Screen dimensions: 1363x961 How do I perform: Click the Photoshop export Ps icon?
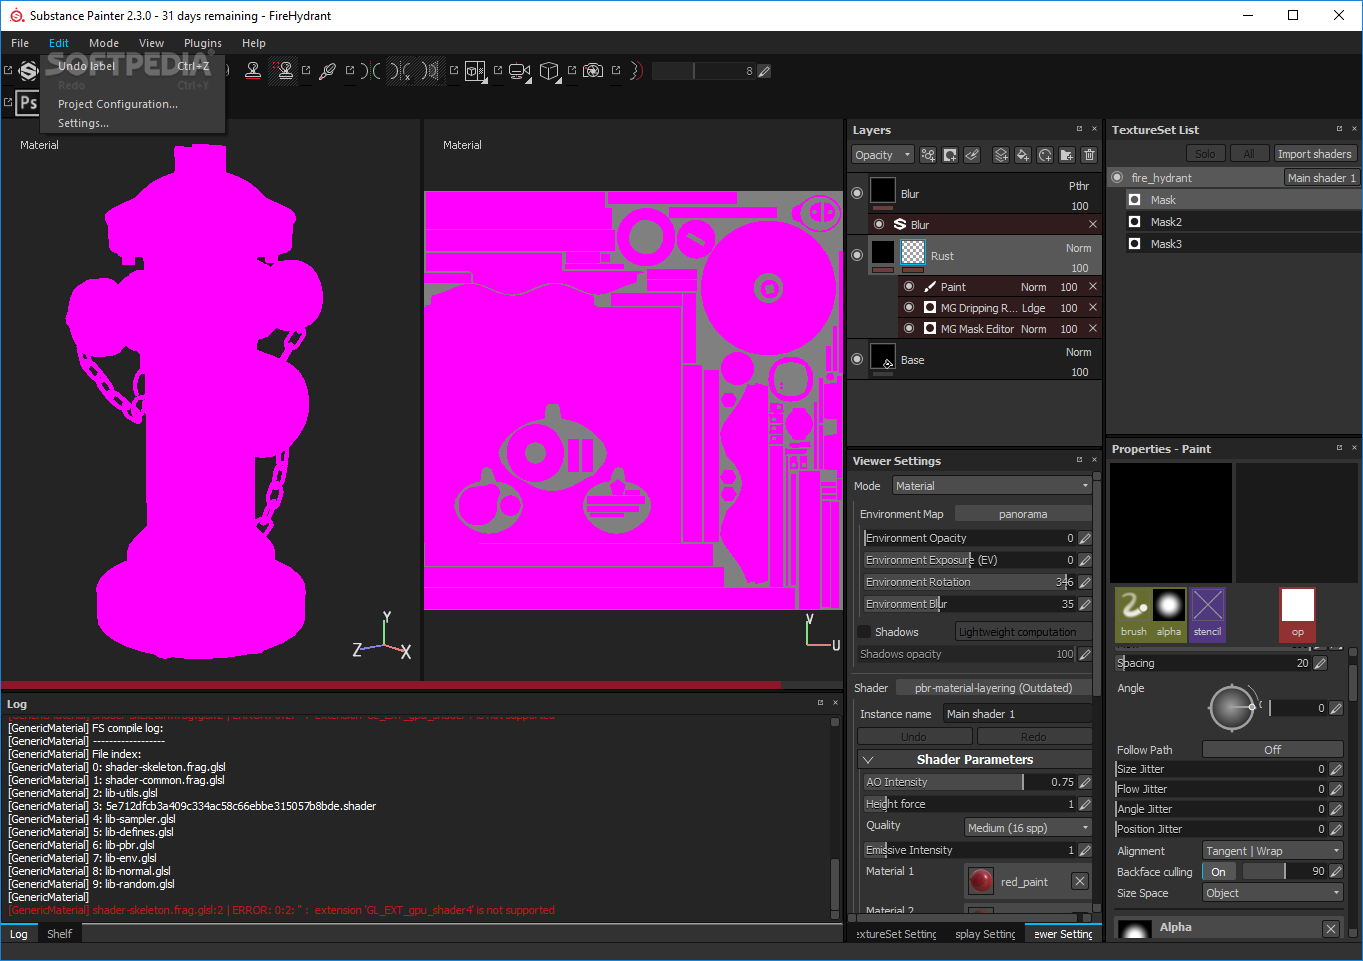[x=28, y=103]
